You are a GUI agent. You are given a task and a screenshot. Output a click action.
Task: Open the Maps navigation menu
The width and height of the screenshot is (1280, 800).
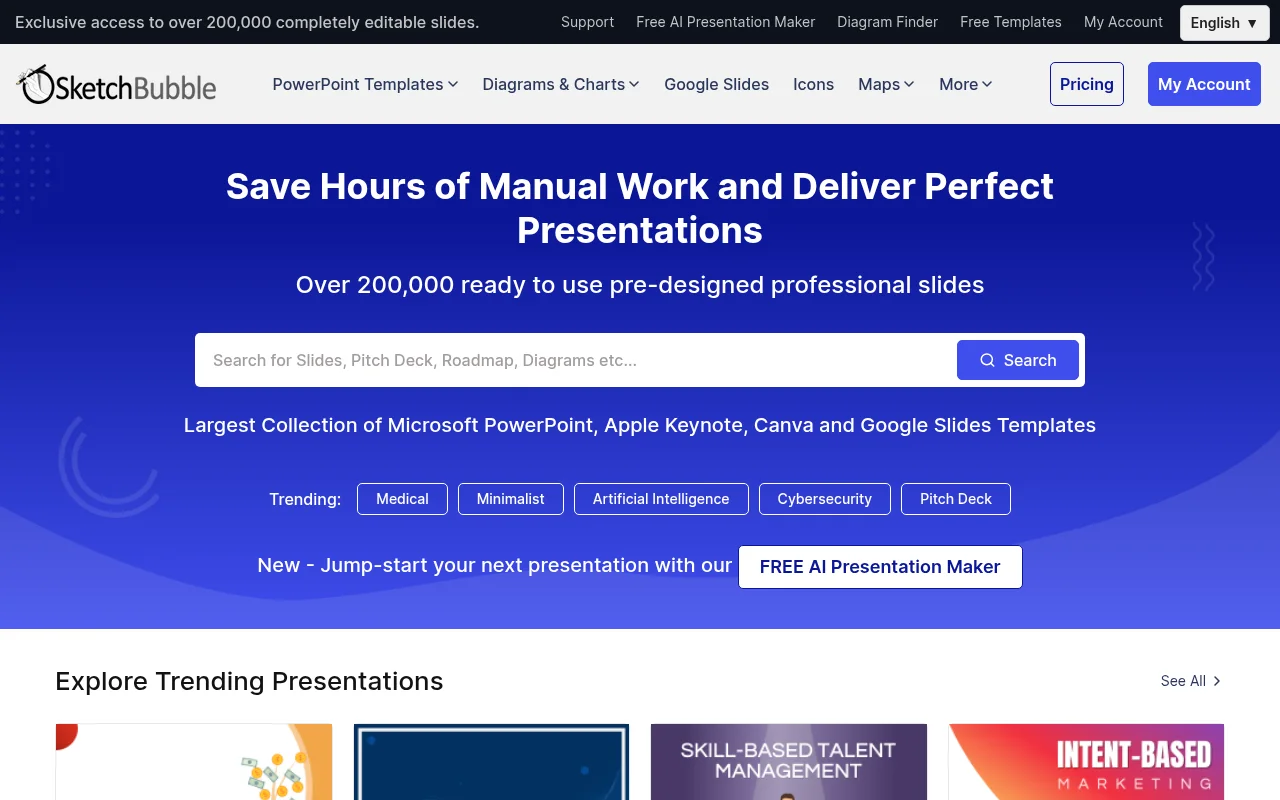[885, 84]
